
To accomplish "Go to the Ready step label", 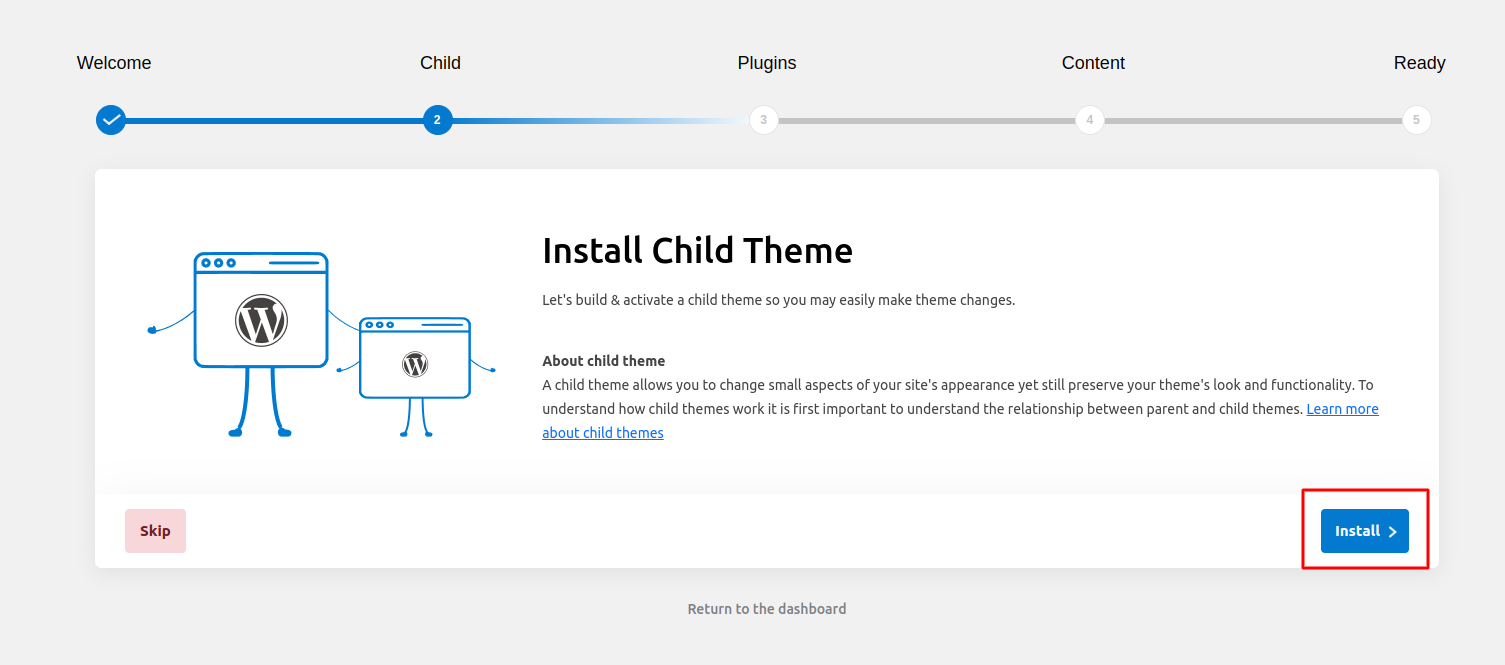I will click(1420, 63).
